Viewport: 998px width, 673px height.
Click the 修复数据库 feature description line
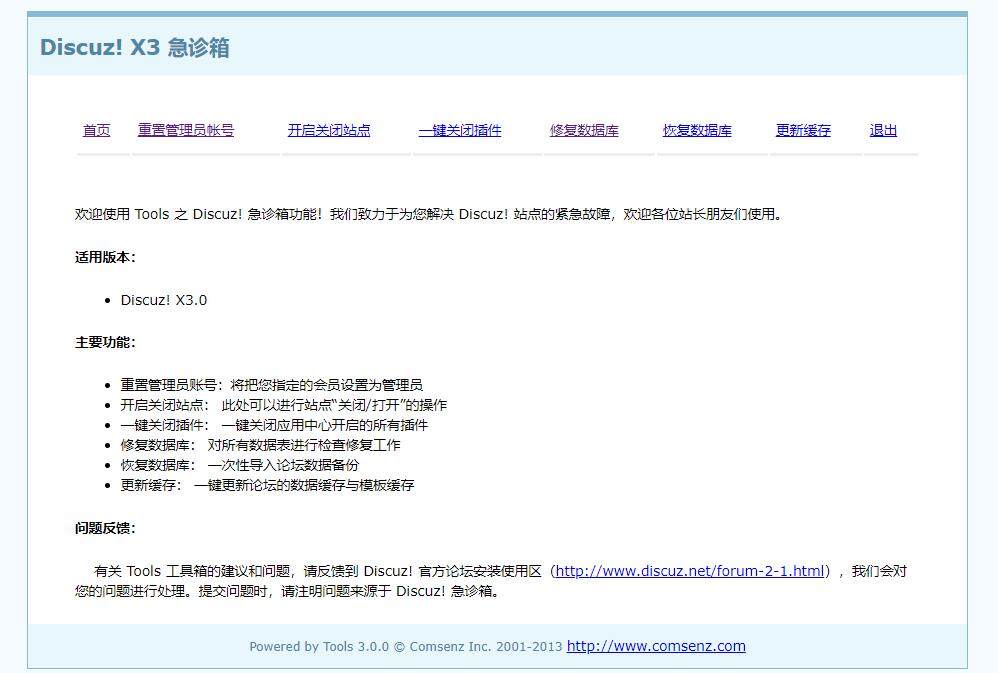260,445
